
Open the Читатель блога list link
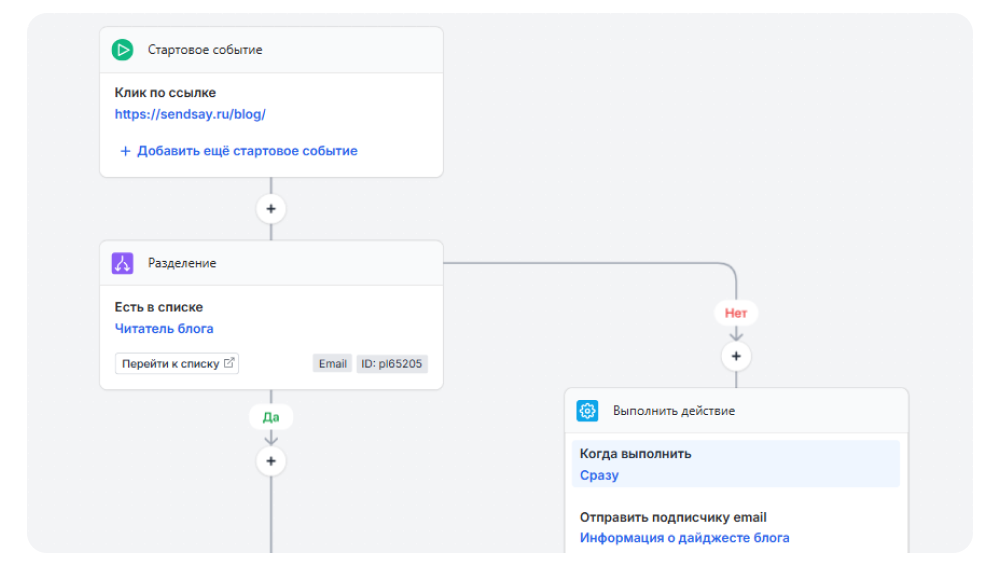coord(164,328)
